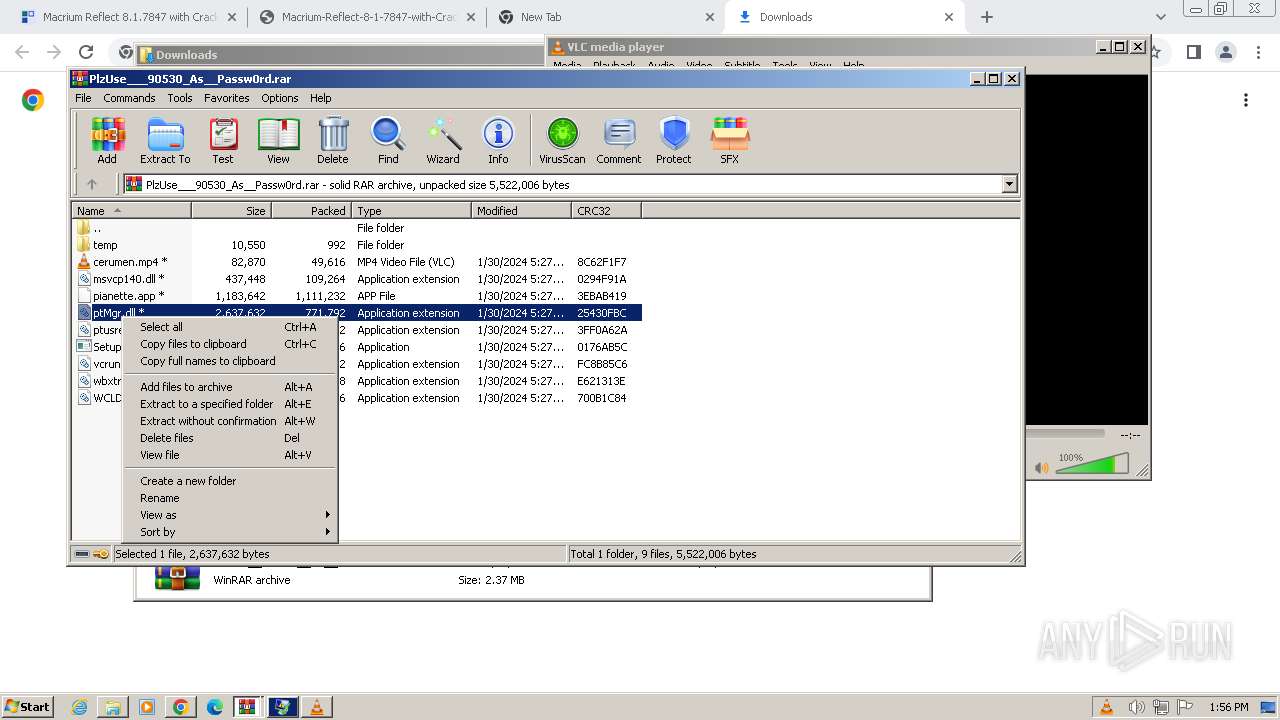Create SFX archive with SFX icon
Screen dimensions: 1280x720
tap(730, 140)
